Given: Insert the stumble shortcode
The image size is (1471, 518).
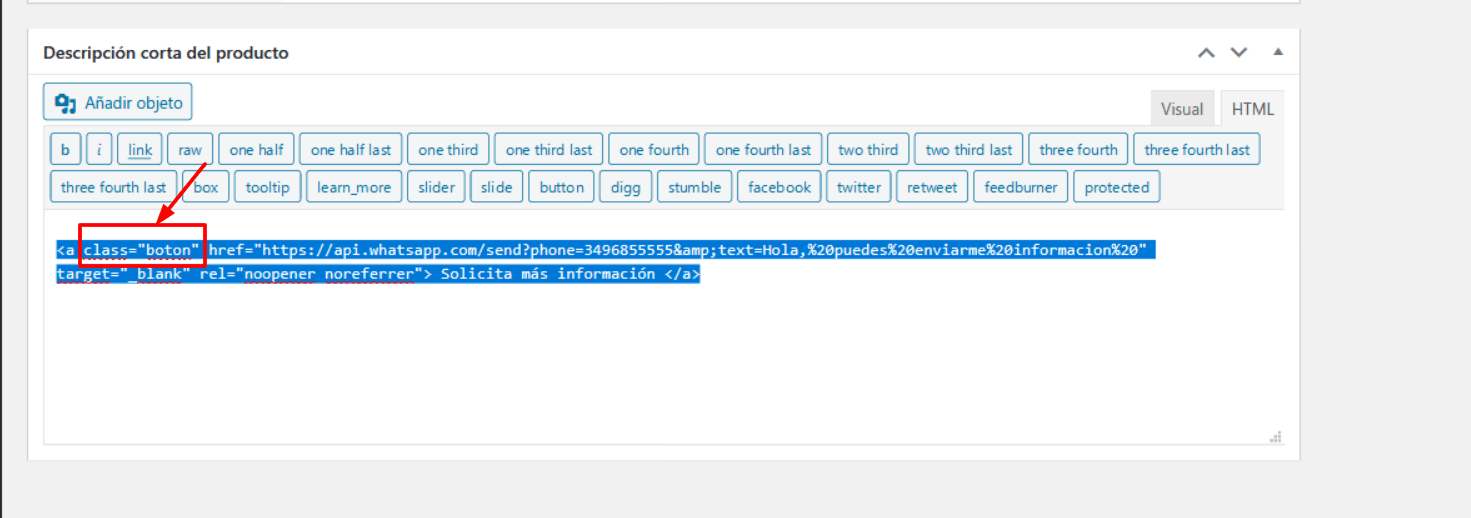Looking at the screenshot, I should (x=695, y=187).
